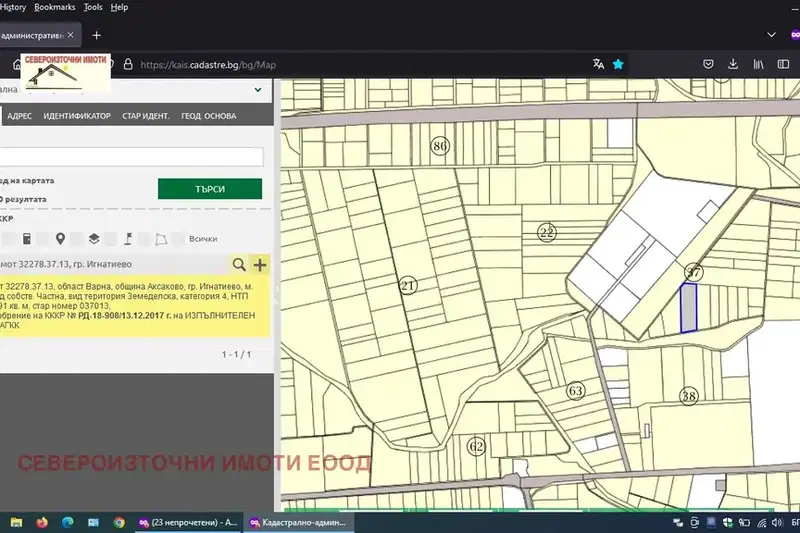Switch to the АДРЕС tab
Viewport: 800px width, 533px height.
[x=19, y=116]
